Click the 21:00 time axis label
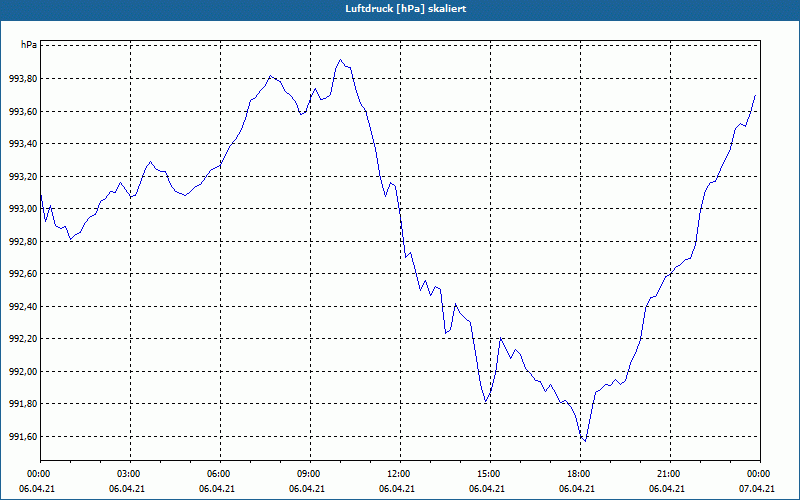 670,474
